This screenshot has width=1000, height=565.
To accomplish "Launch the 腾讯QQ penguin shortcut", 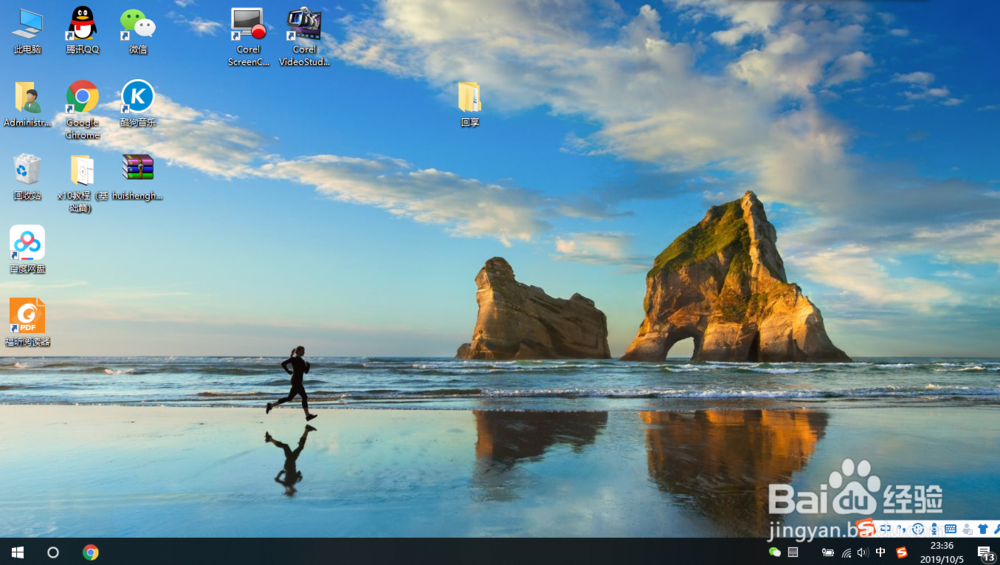I will [83, 30].
